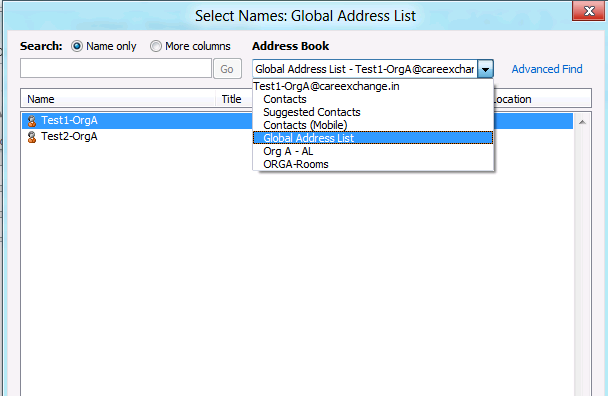Select the More columns radio button

point(156,46)
